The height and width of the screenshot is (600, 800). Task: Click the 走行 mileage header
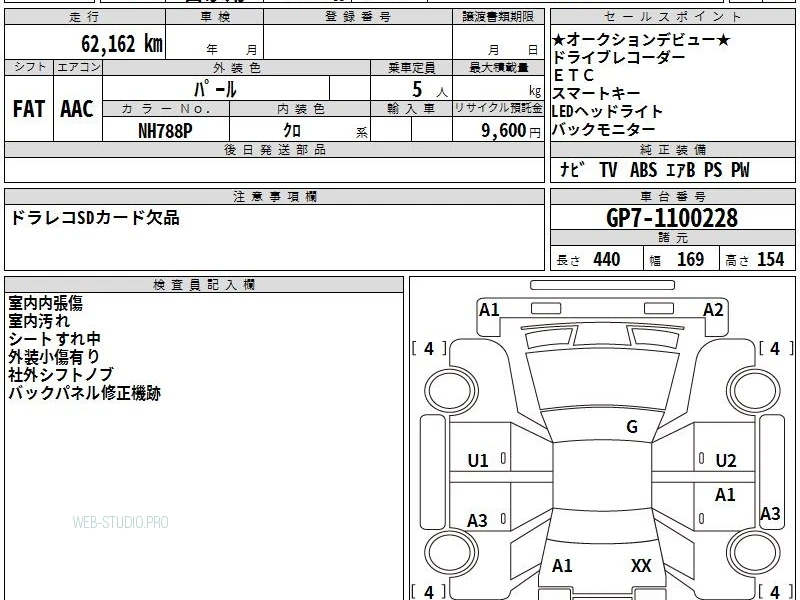(x=85, y=17)
